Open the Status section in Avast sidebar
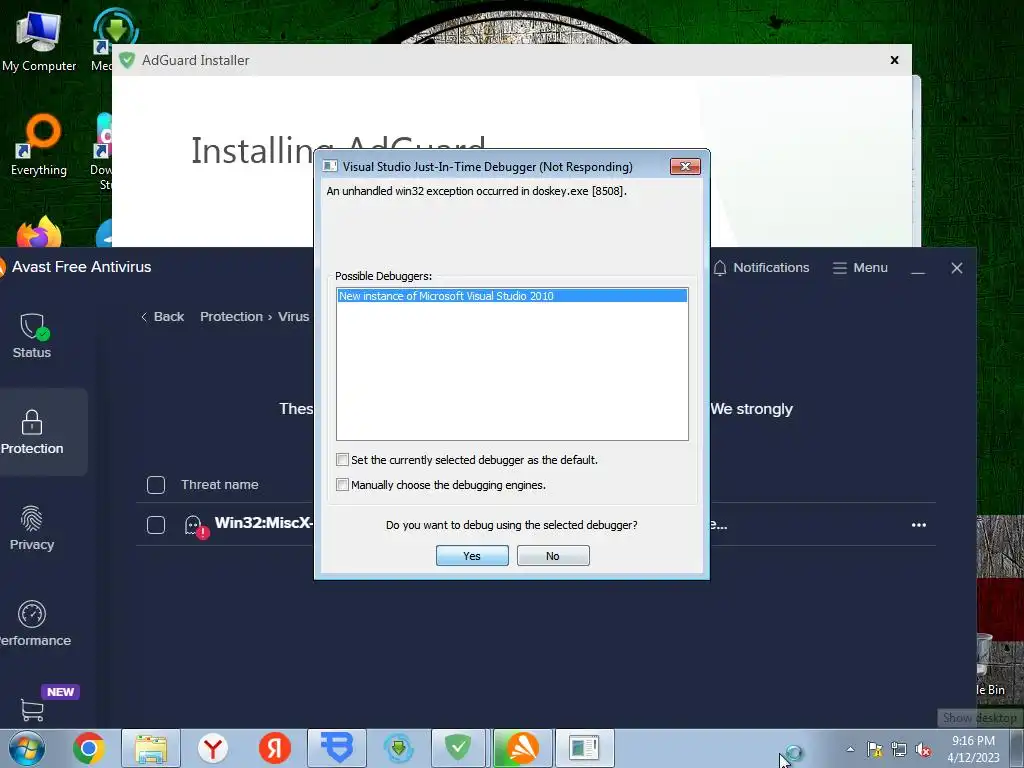The width and height of the screenshot is (1024, 768). [32, 336]
